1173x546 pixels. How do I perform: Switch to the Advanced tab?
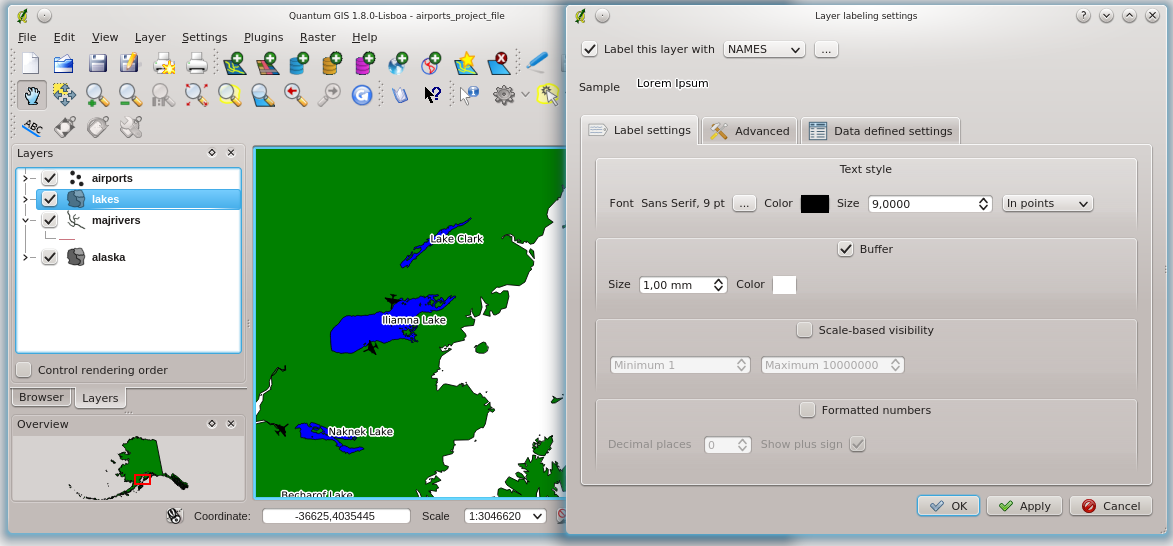[x=750, y=131]
